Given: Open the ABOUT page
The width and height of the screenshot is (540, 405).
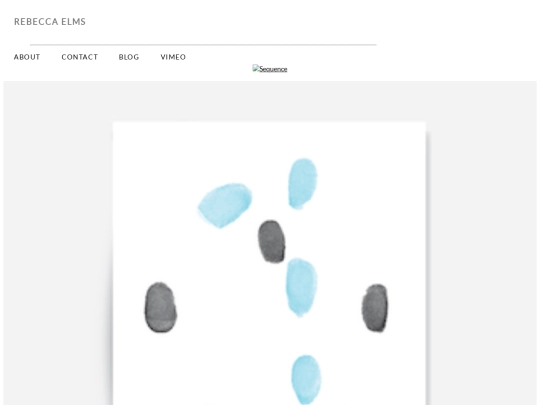Looking at the screenshot, I should click(27, 57).
